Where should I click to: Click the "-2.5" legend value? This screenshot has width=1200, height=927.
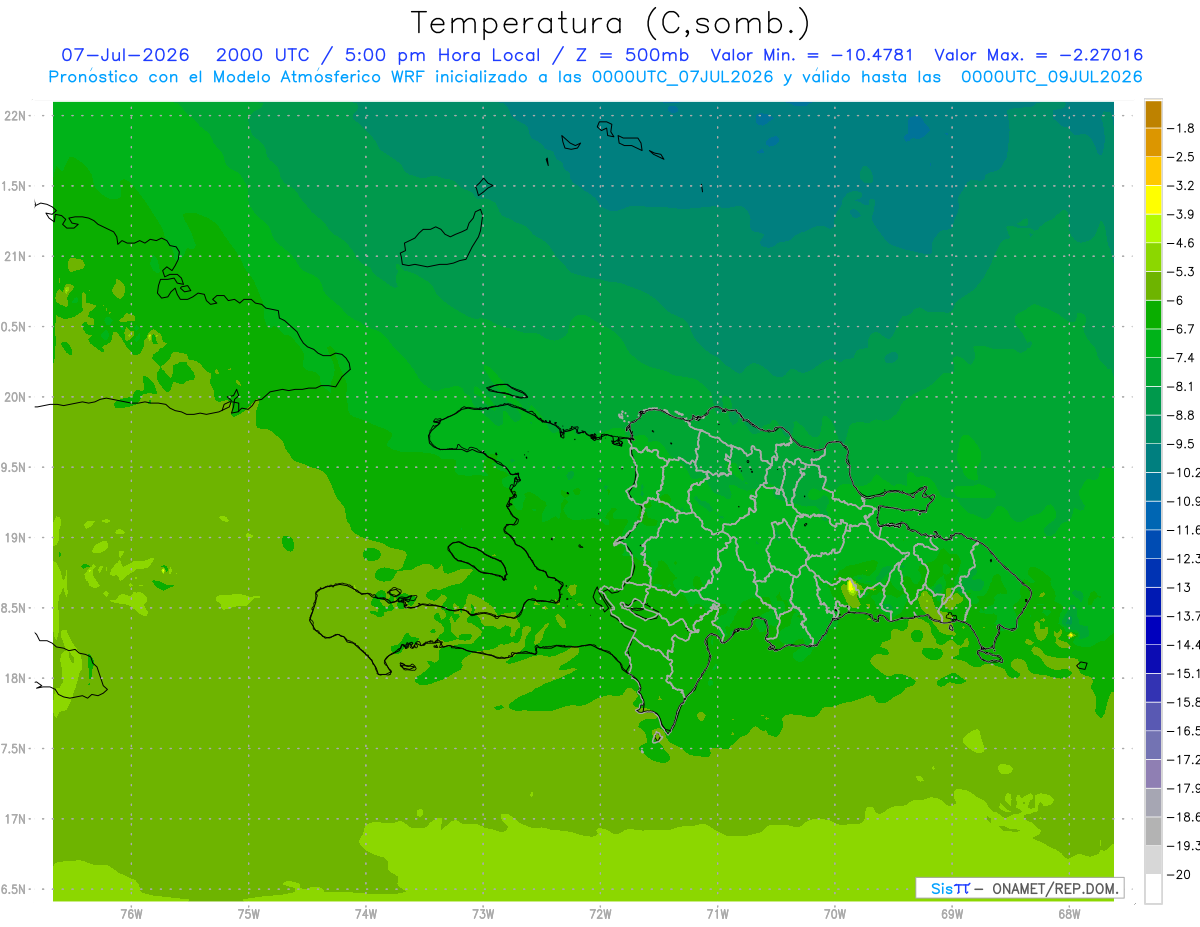tap(1182, 157)
